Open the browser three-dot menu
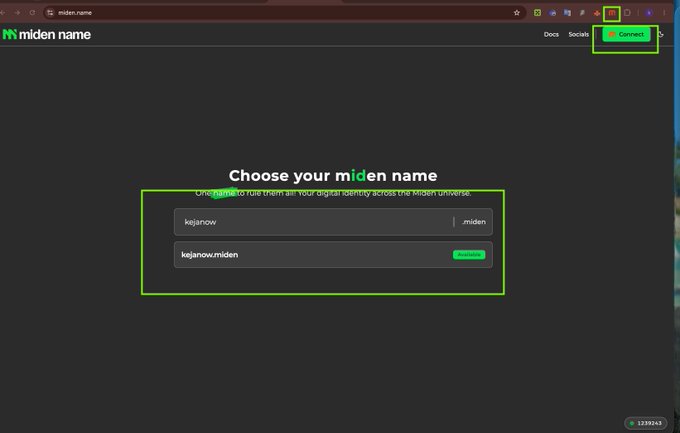The height and width of the screenshot is (433, 680). coord(664,13)
